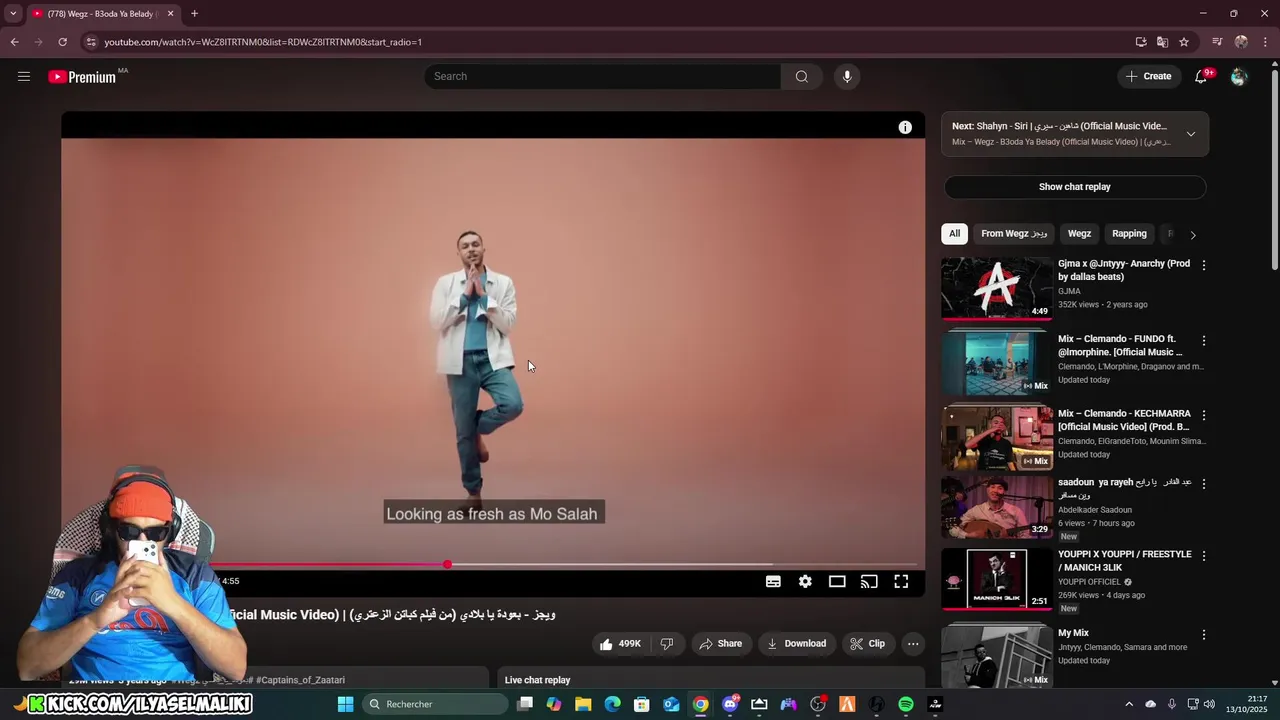
Task: Show video info card icon
Action: tap(905, 127)
